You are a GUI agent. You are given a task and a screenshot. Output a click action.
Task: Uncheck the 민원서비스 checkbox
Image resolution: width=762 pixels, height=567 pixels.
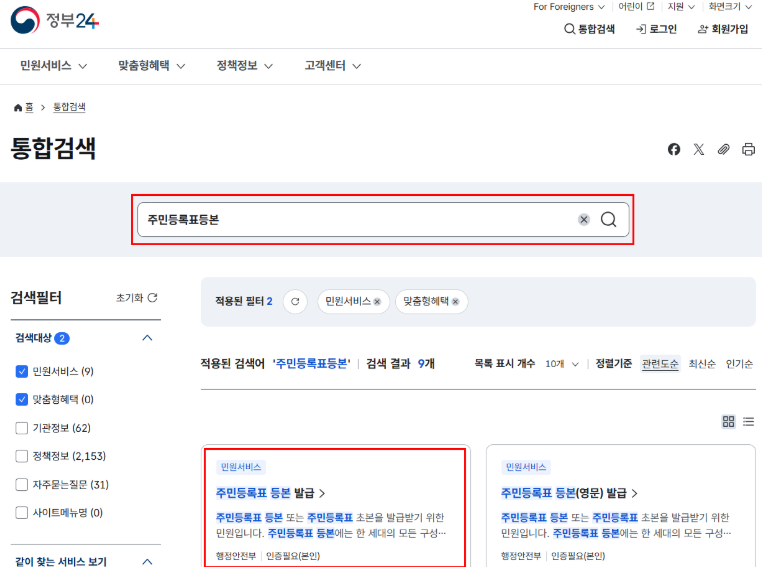pyautogui.click(x=22, y=371)
